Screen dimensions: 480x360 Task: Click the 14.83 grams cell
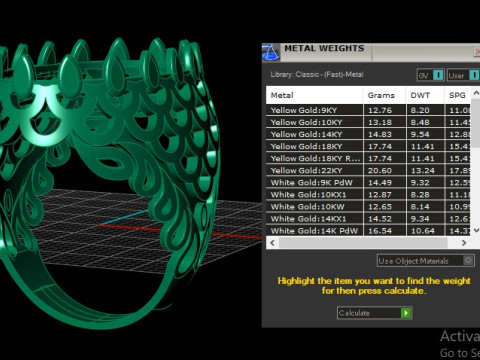pyautogui.click(x=385, y=134)
